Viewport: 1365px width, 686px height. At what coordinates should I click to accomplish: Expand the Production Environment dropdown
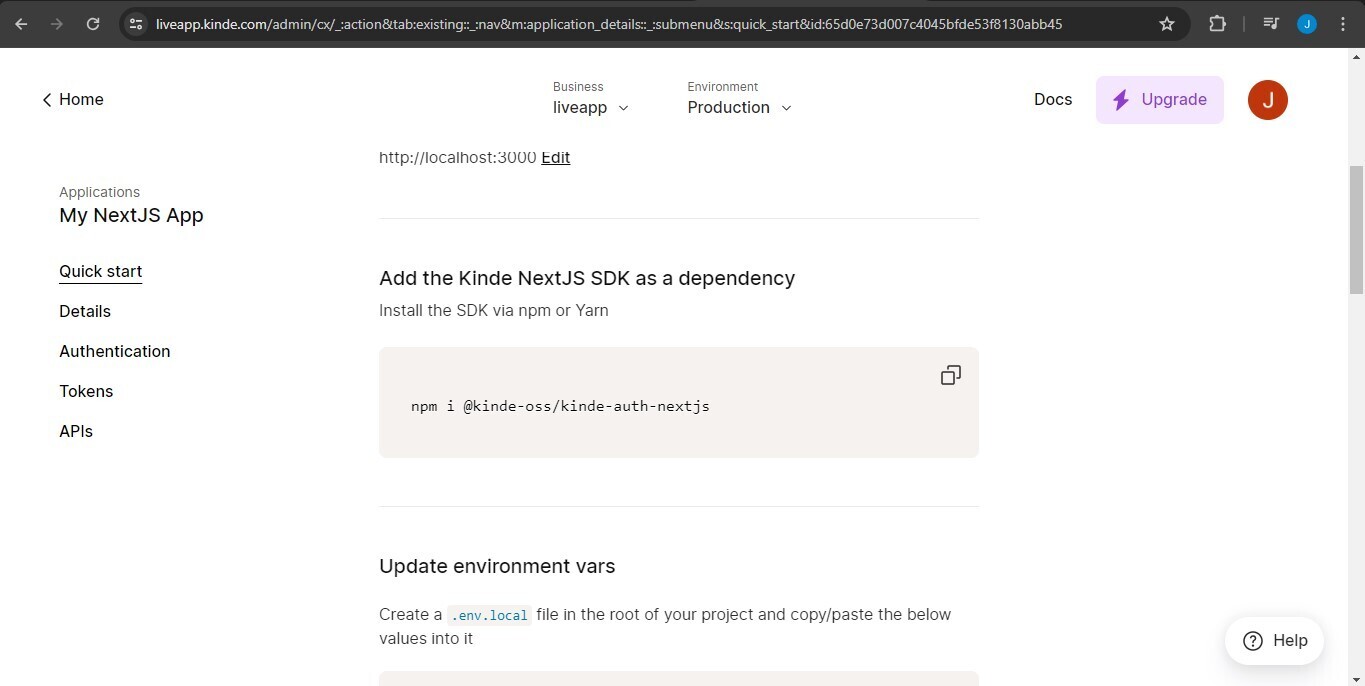(x=739, y=107)
